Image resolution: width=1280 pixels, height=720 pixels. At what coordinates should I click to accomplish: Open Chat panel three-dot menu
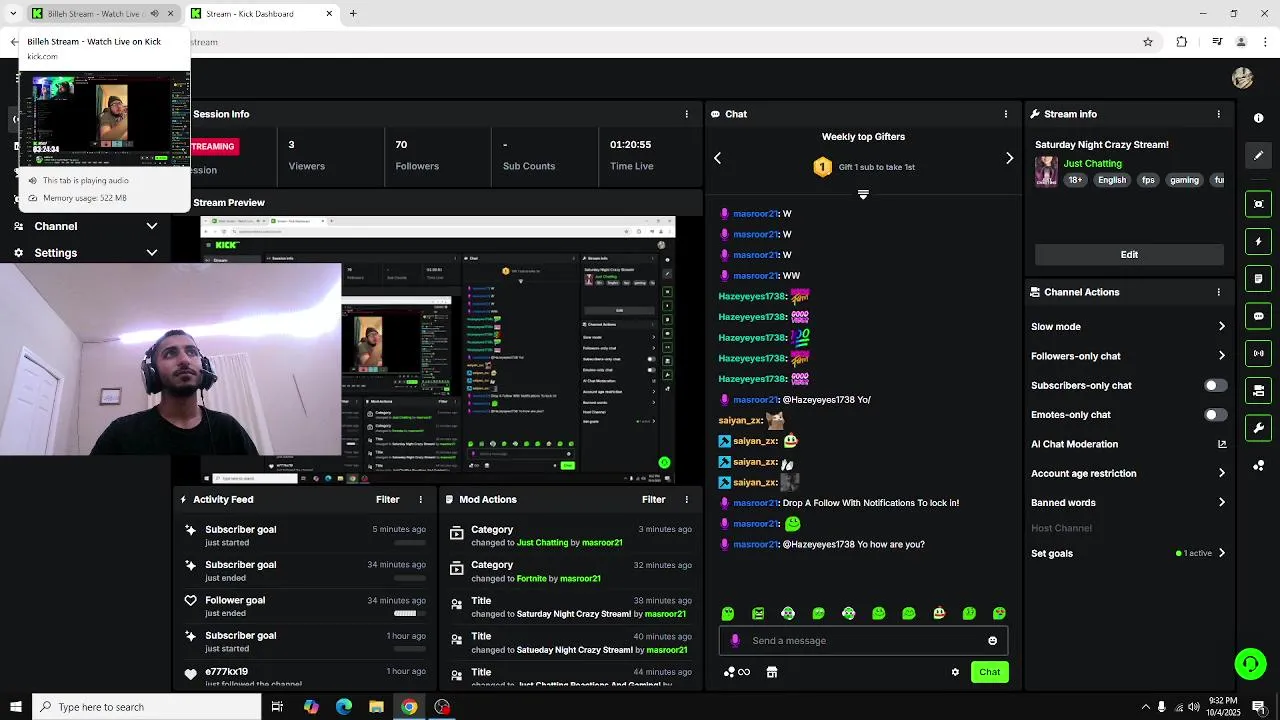(1006, 114)
